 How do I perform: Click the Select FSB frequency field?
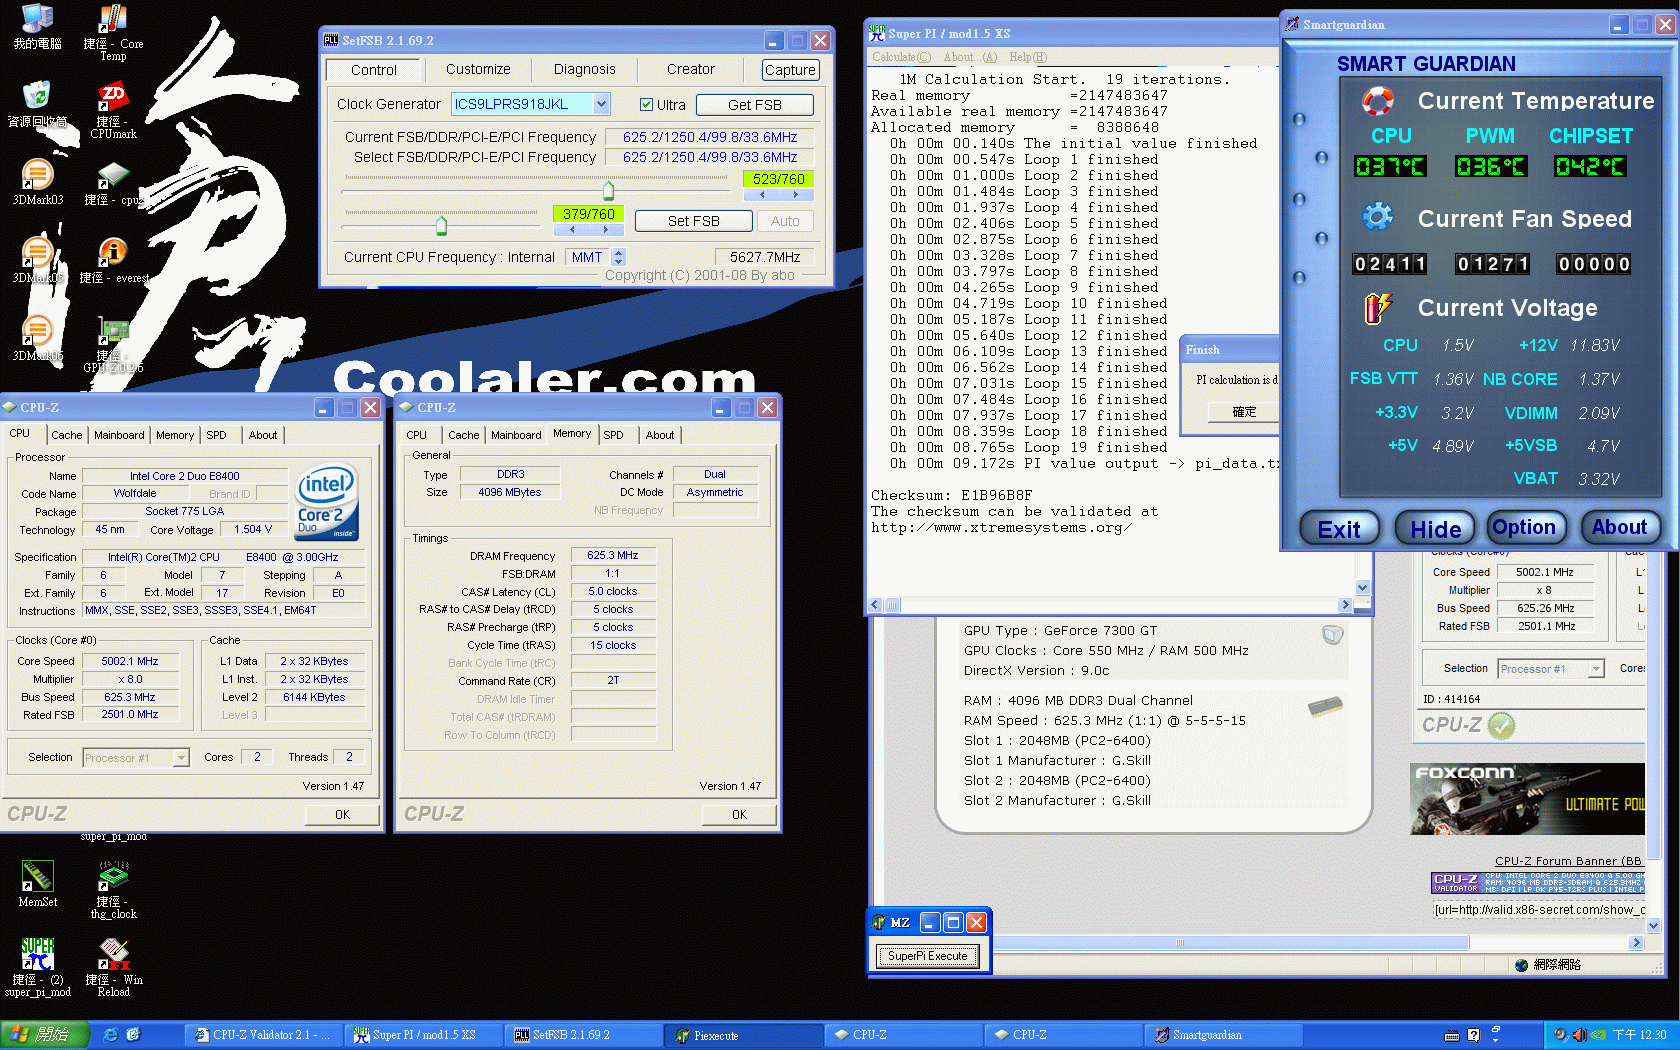coord(710,157)
